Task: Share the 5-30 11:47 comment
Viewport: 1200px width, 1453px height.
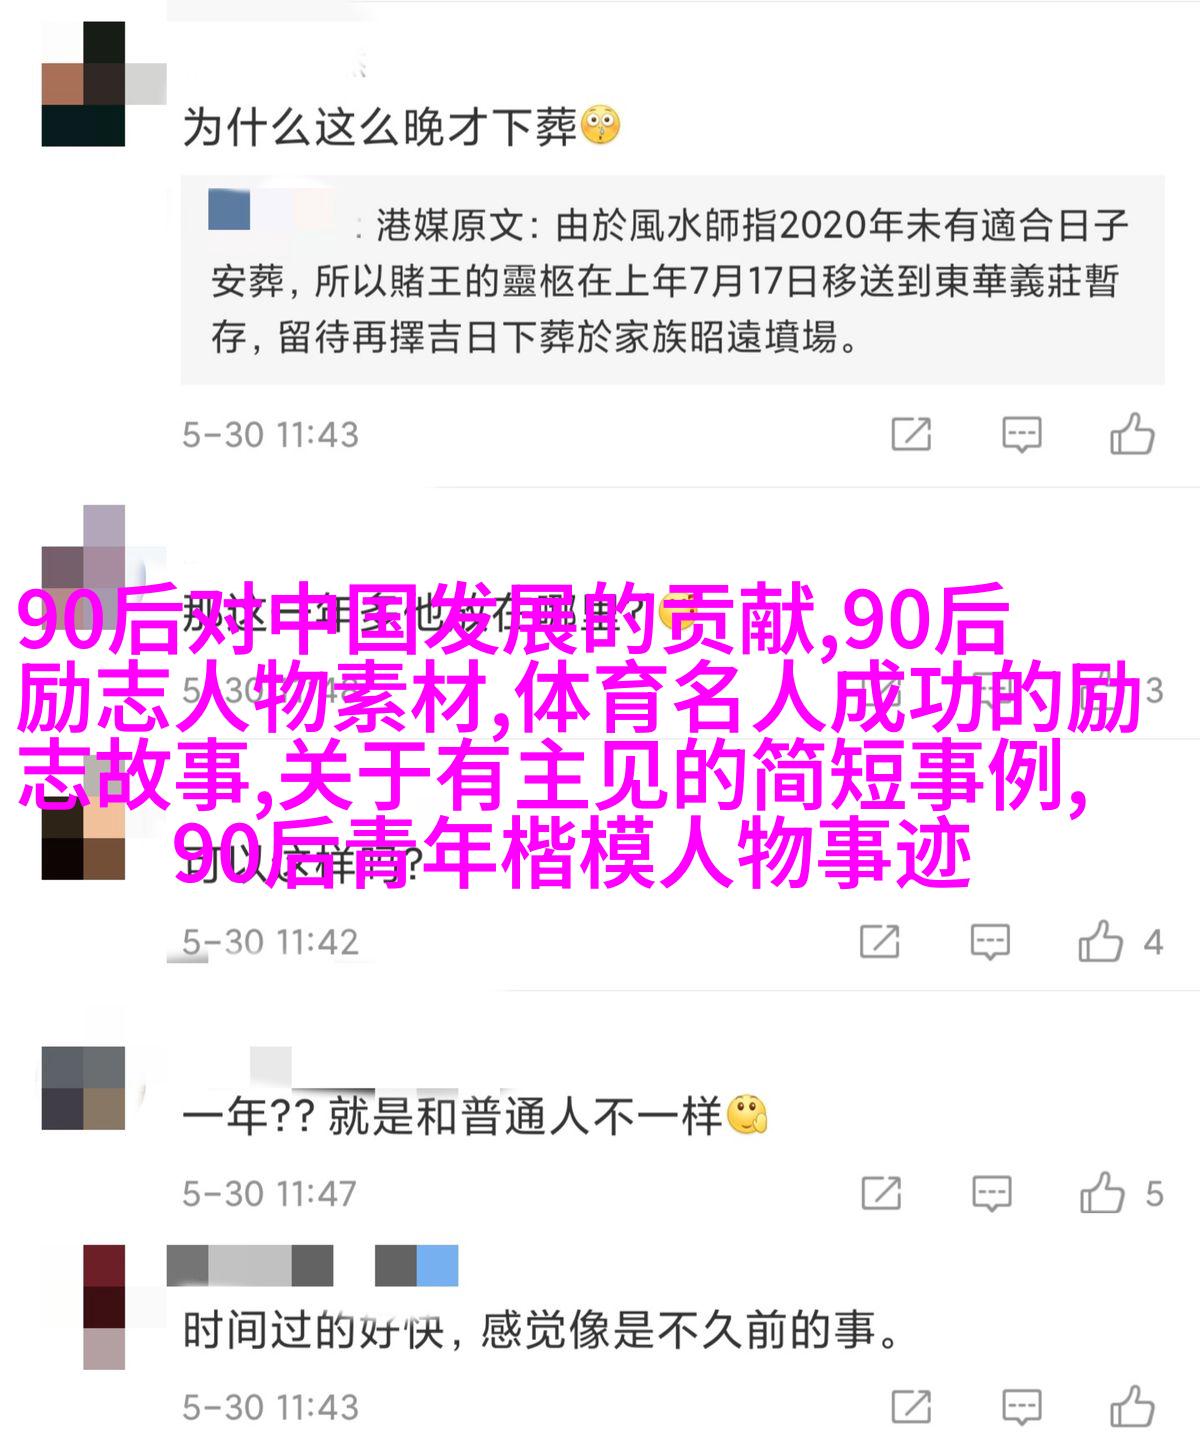Action: (881, 1192)
